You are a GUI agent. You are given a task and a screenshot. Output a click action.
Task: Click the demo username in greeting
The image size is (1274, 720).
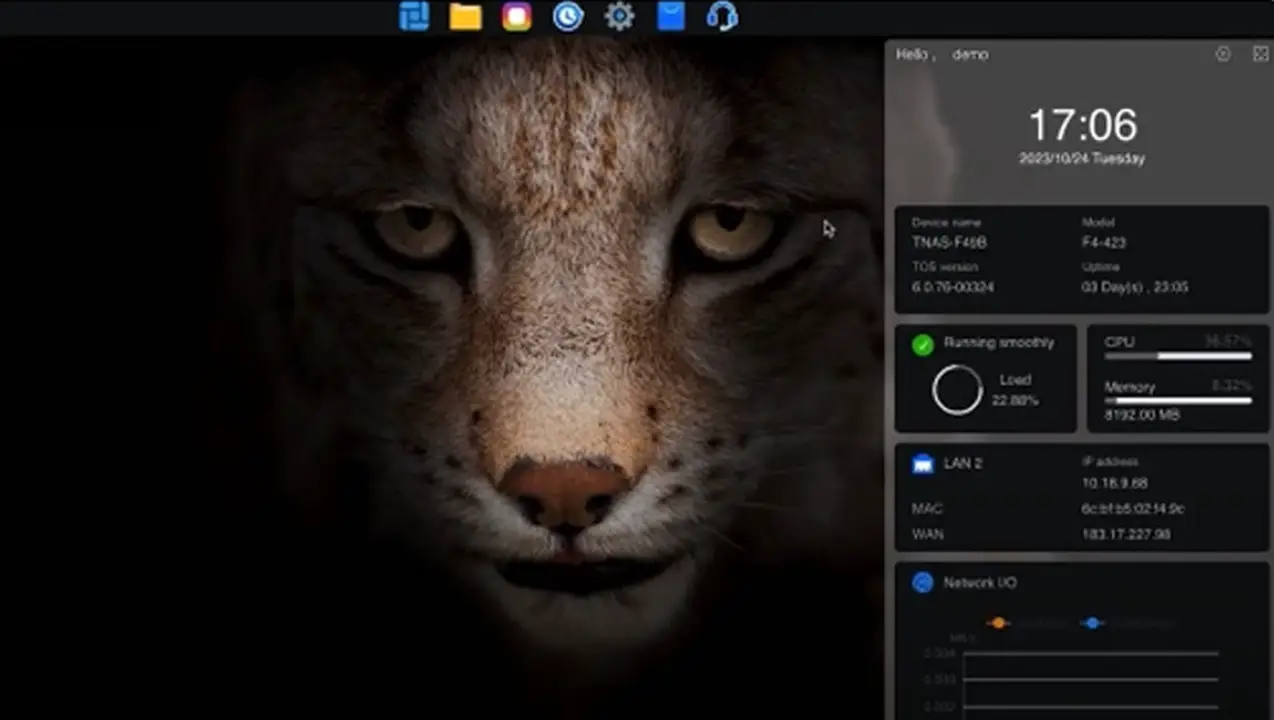[970, 55]
